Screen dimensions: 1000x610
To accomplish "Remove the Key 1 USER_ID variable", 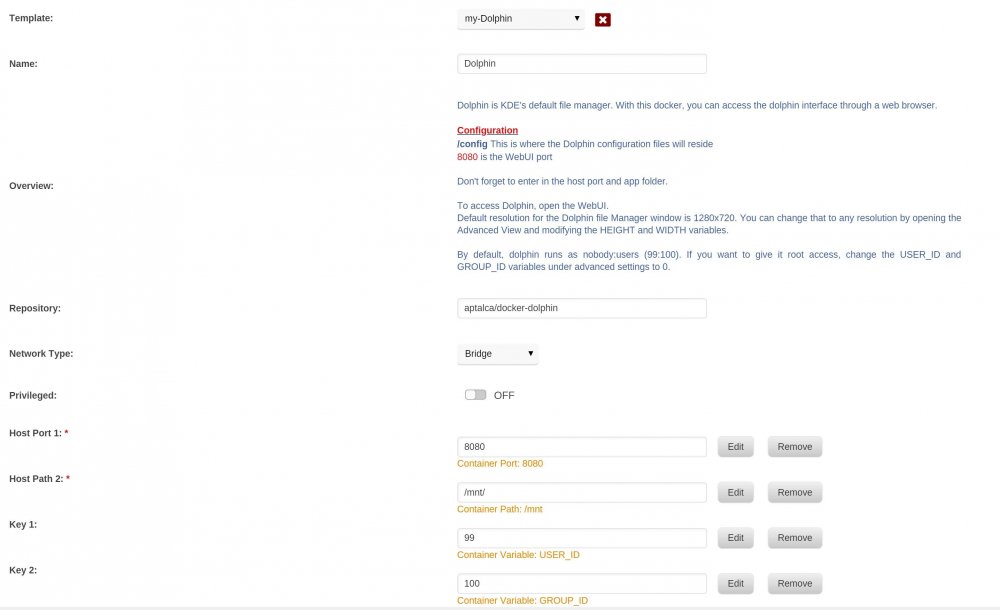I will tap(795, 538).
